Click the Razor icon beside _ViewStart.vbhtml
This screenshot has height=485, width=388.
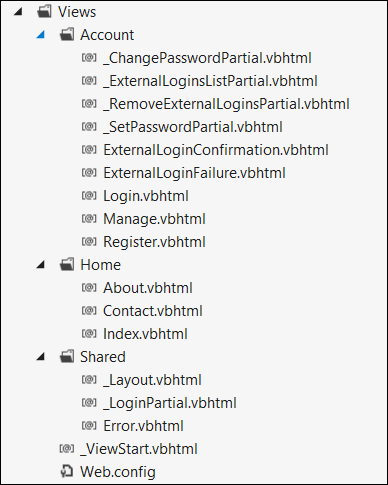(x=67, y=449)
